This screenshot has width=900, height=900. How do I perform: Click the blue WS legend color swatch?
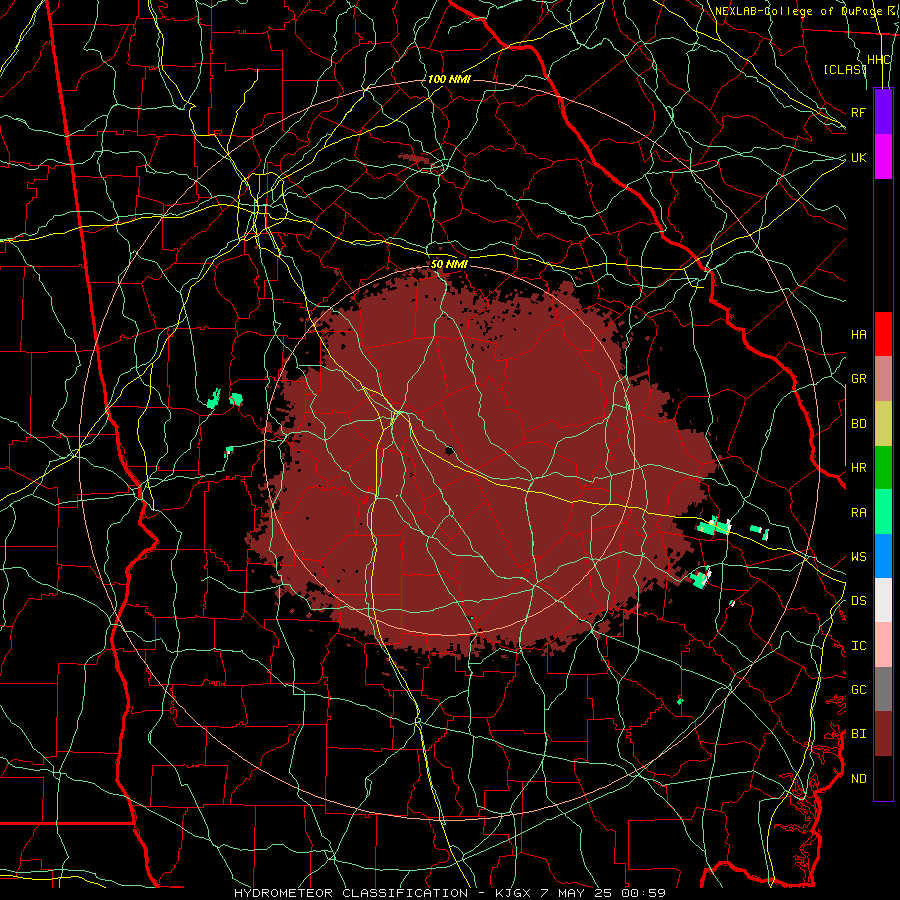[x=883, y=556]
